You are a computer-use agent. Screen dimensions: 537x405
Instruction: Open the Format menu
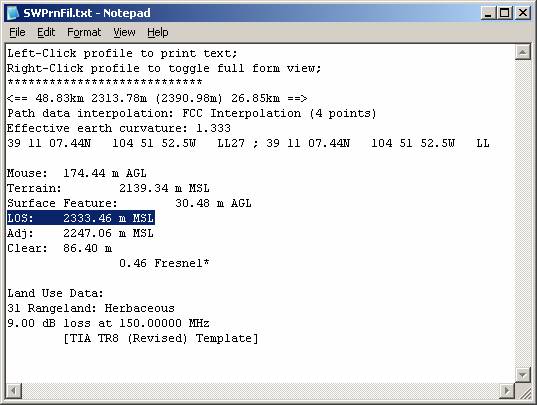[x=84, y=32]
